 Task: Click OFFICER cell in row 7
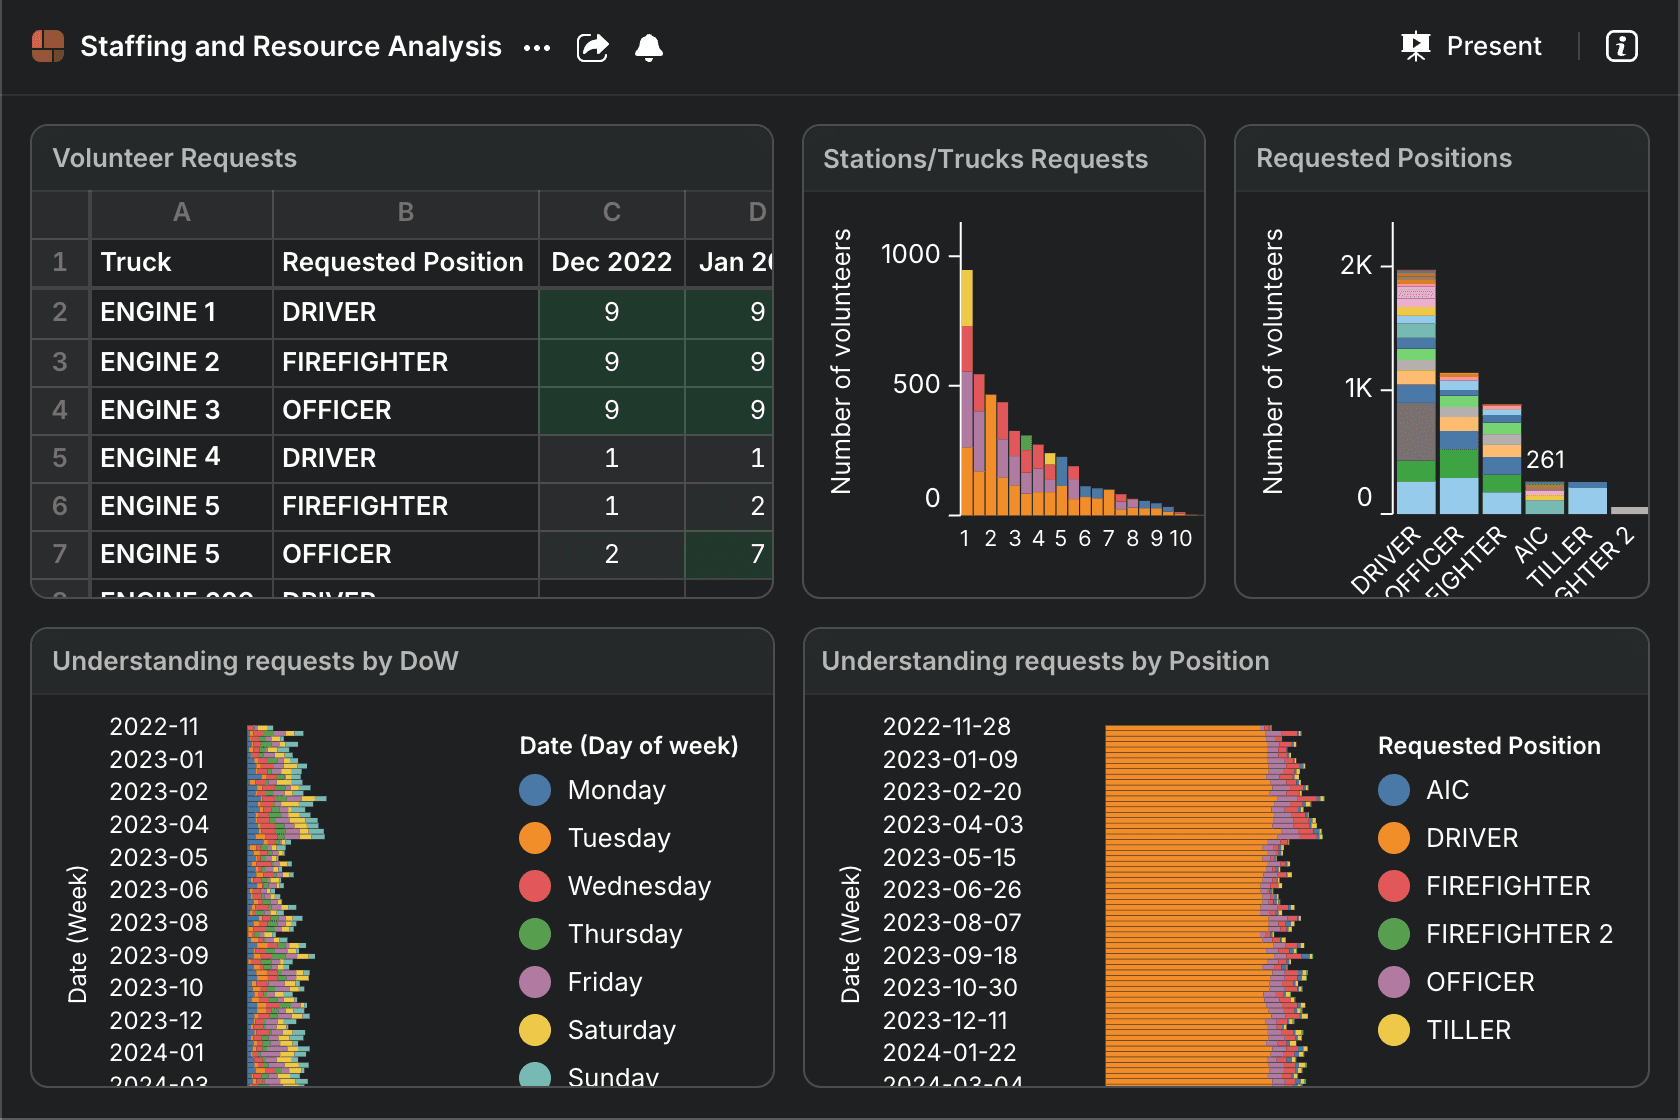[x=405, y=554]
